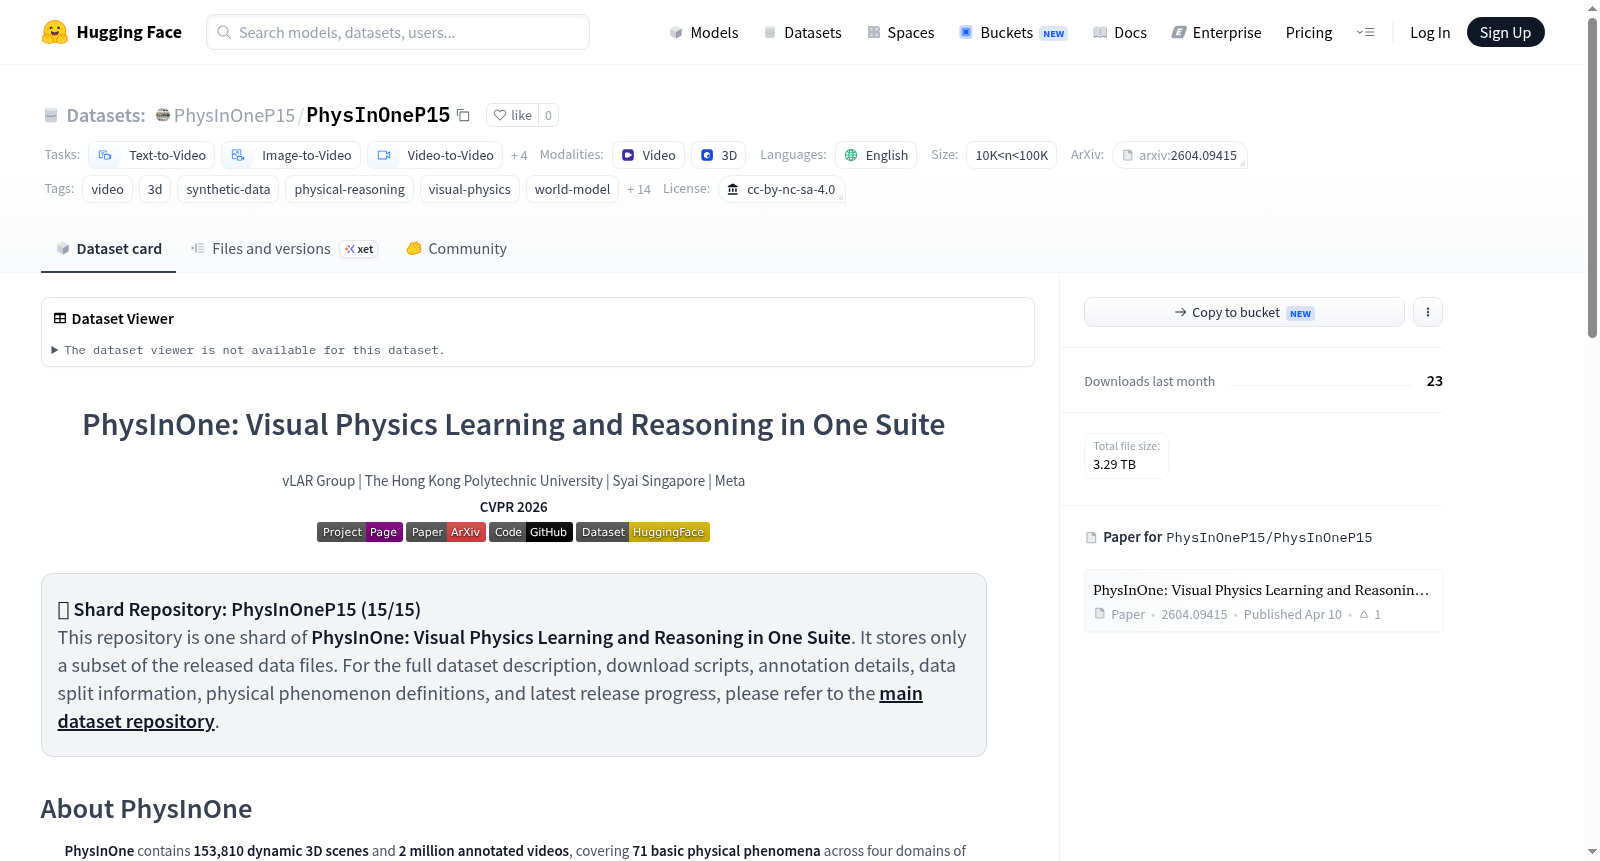
Task: Click the English language globe icon
Action: click(851, 155)
